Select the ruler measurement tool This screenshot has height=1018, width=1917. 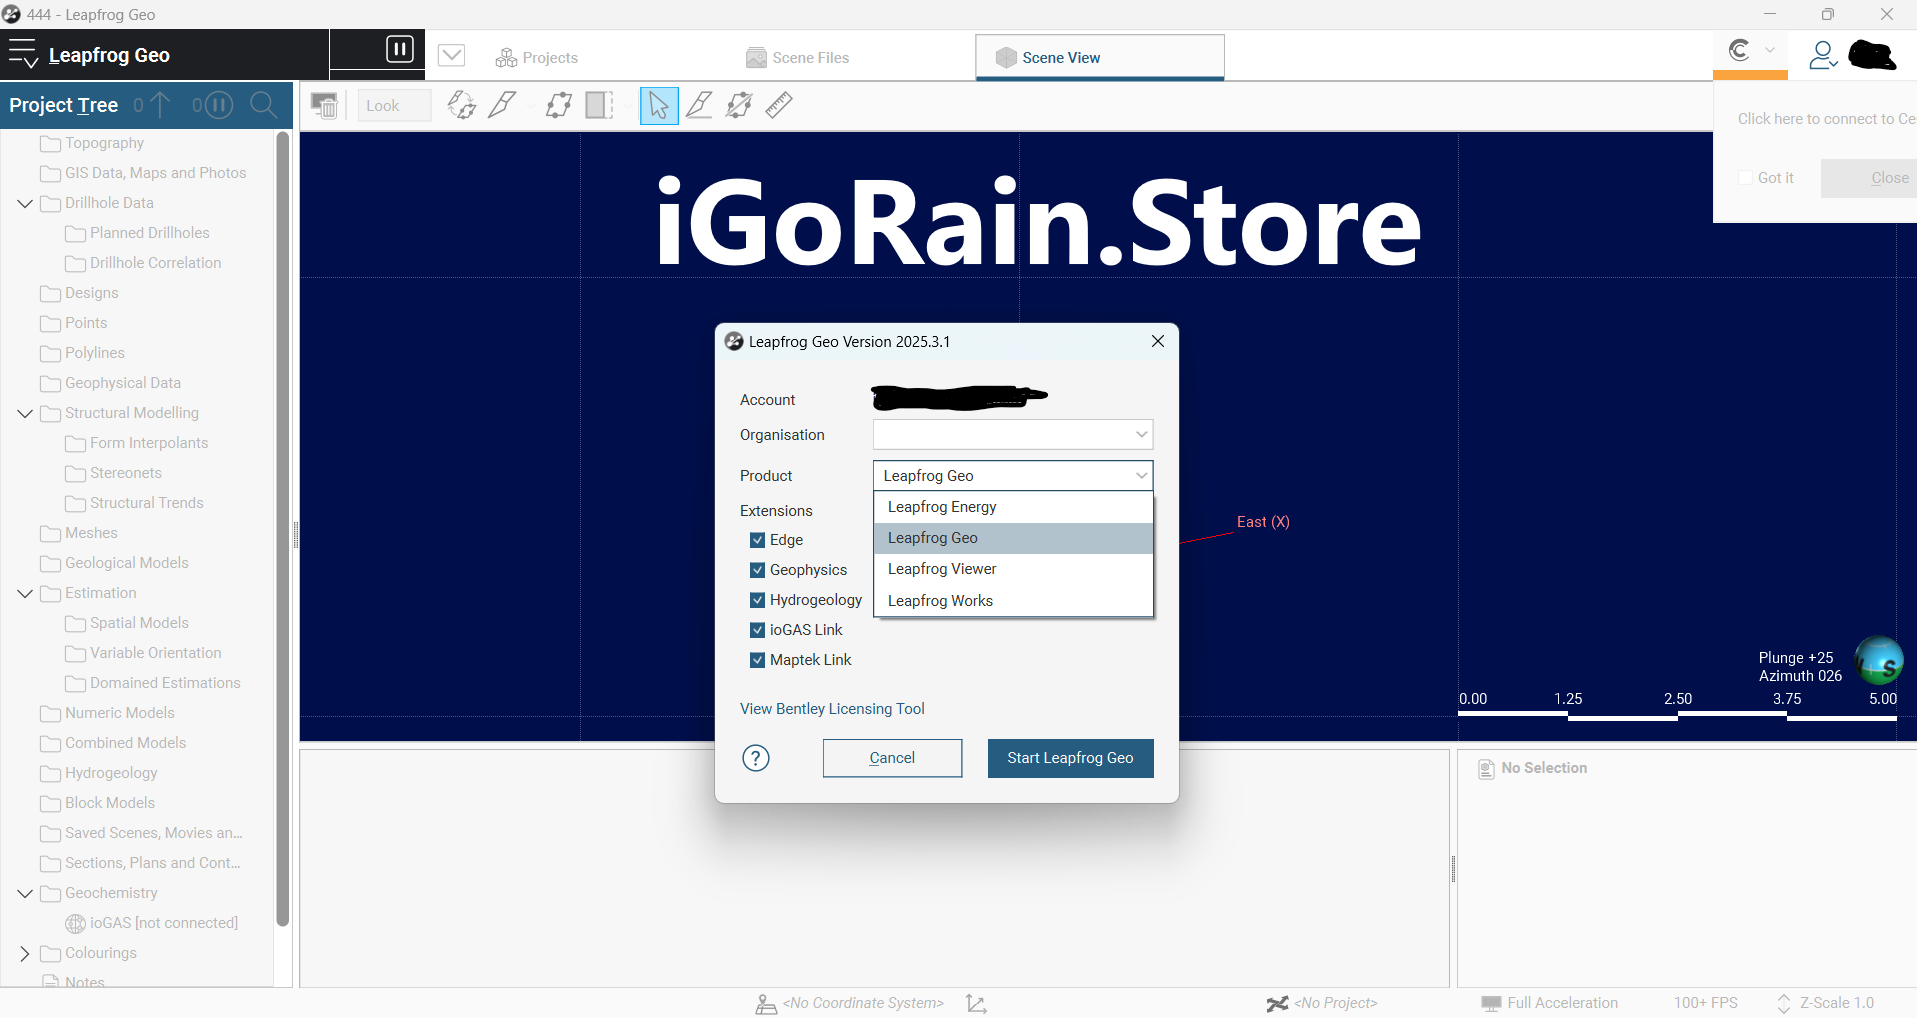click(x=779, y=105)
